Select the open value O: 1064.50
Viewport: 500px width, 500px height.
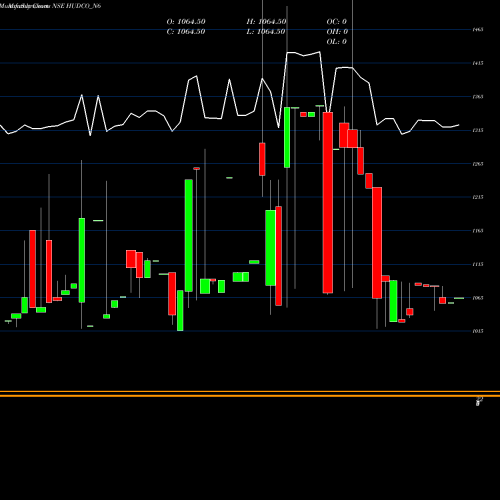click(186, 22)
